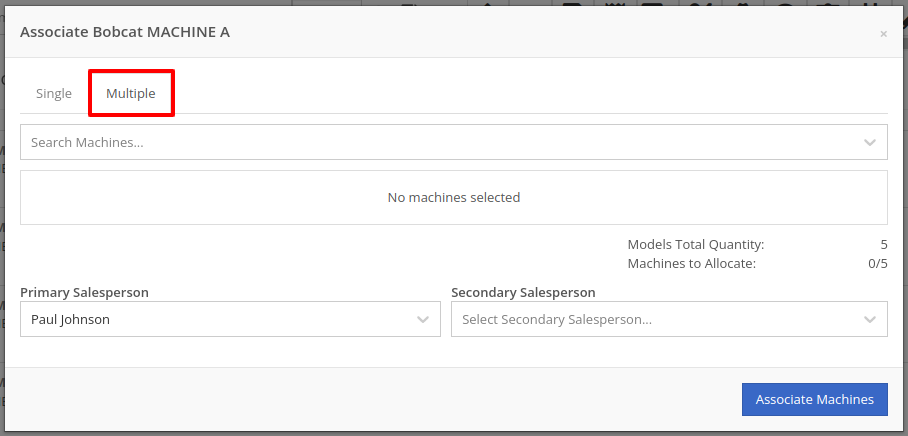Screen dimensions: 908x436
Task: Switch to the Single tab
Action: click(x=54, y=93)
